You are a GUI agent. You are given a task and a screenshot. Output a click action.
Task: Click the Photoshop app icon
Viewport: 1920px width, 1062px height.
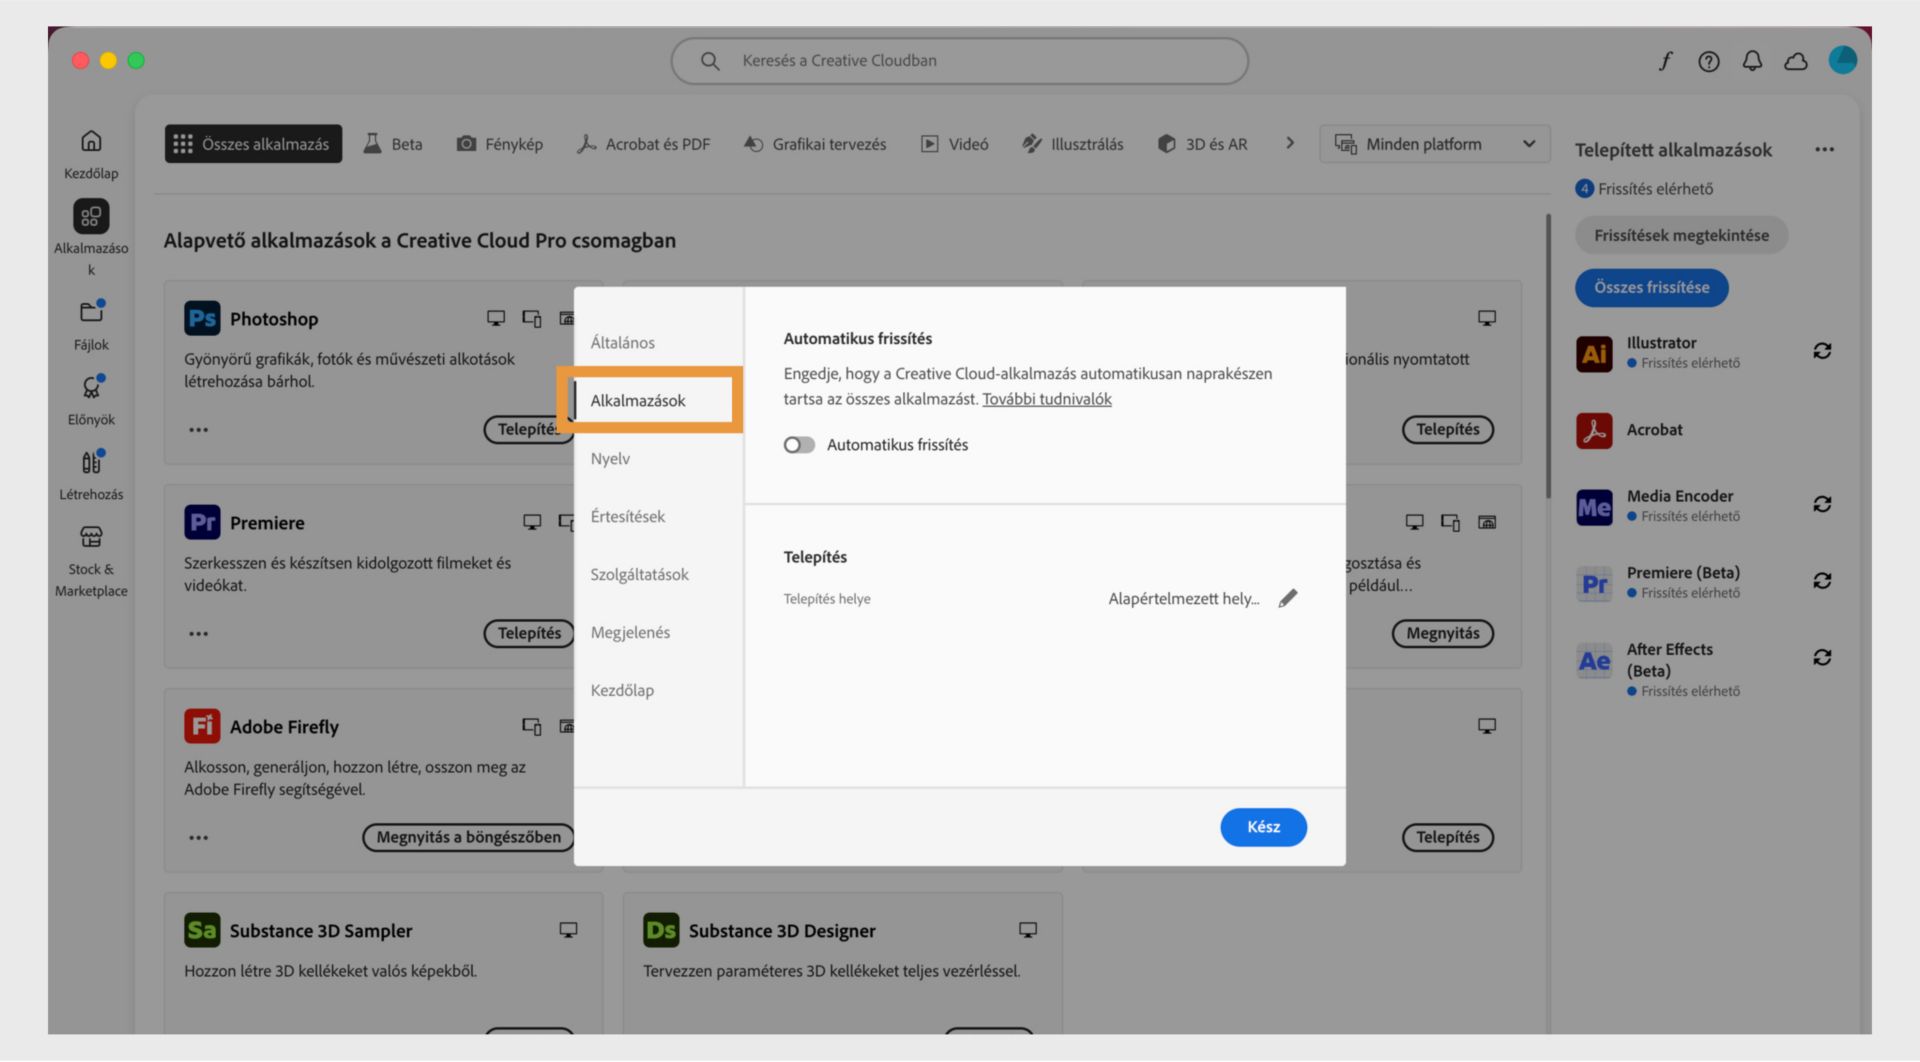pos(202,318)
